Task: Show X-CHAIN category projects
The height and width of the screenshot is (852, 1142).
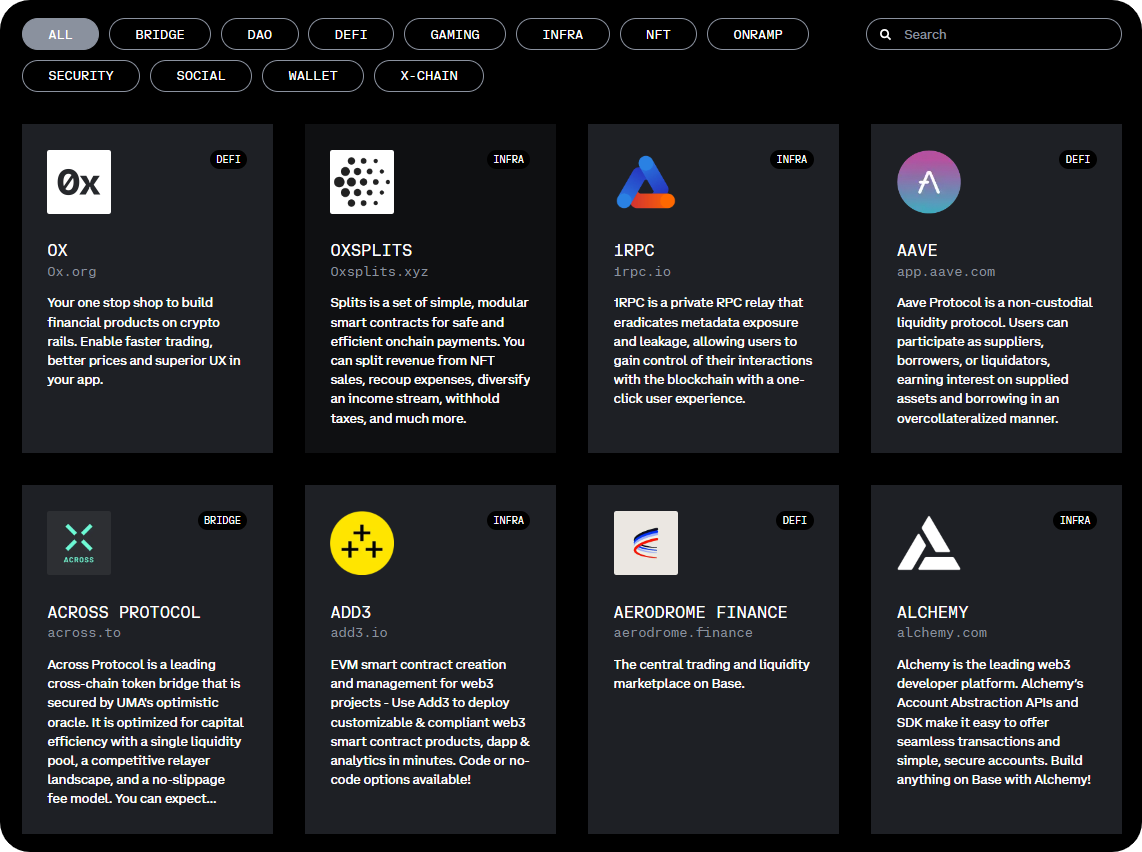Action: (429, 76)
